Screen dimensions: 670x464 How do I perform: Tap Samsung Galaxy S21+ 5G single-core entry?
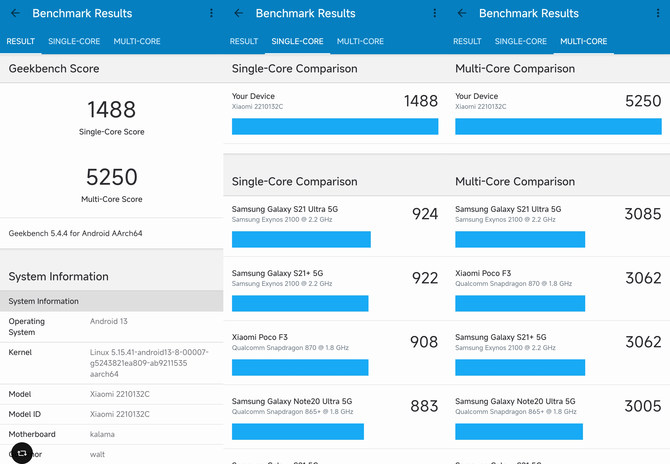coord(335,289)
